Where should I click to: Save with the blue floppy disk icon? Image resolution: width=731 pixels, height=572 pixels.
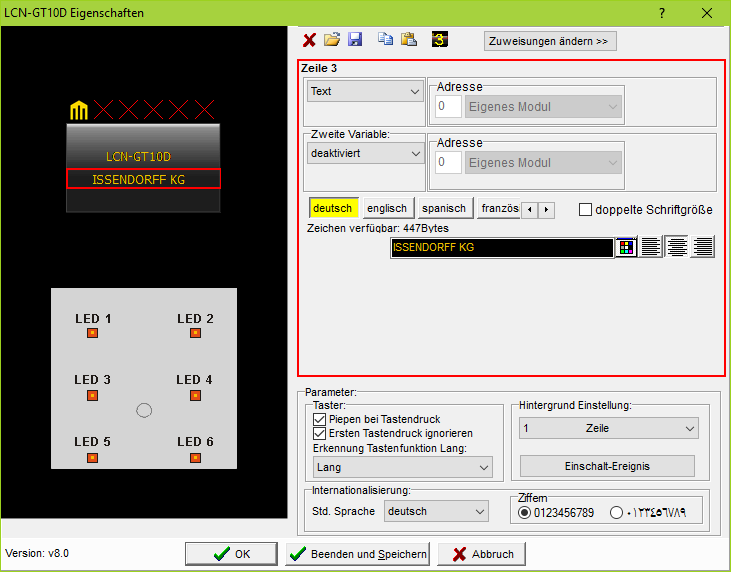tap(355, 40)
